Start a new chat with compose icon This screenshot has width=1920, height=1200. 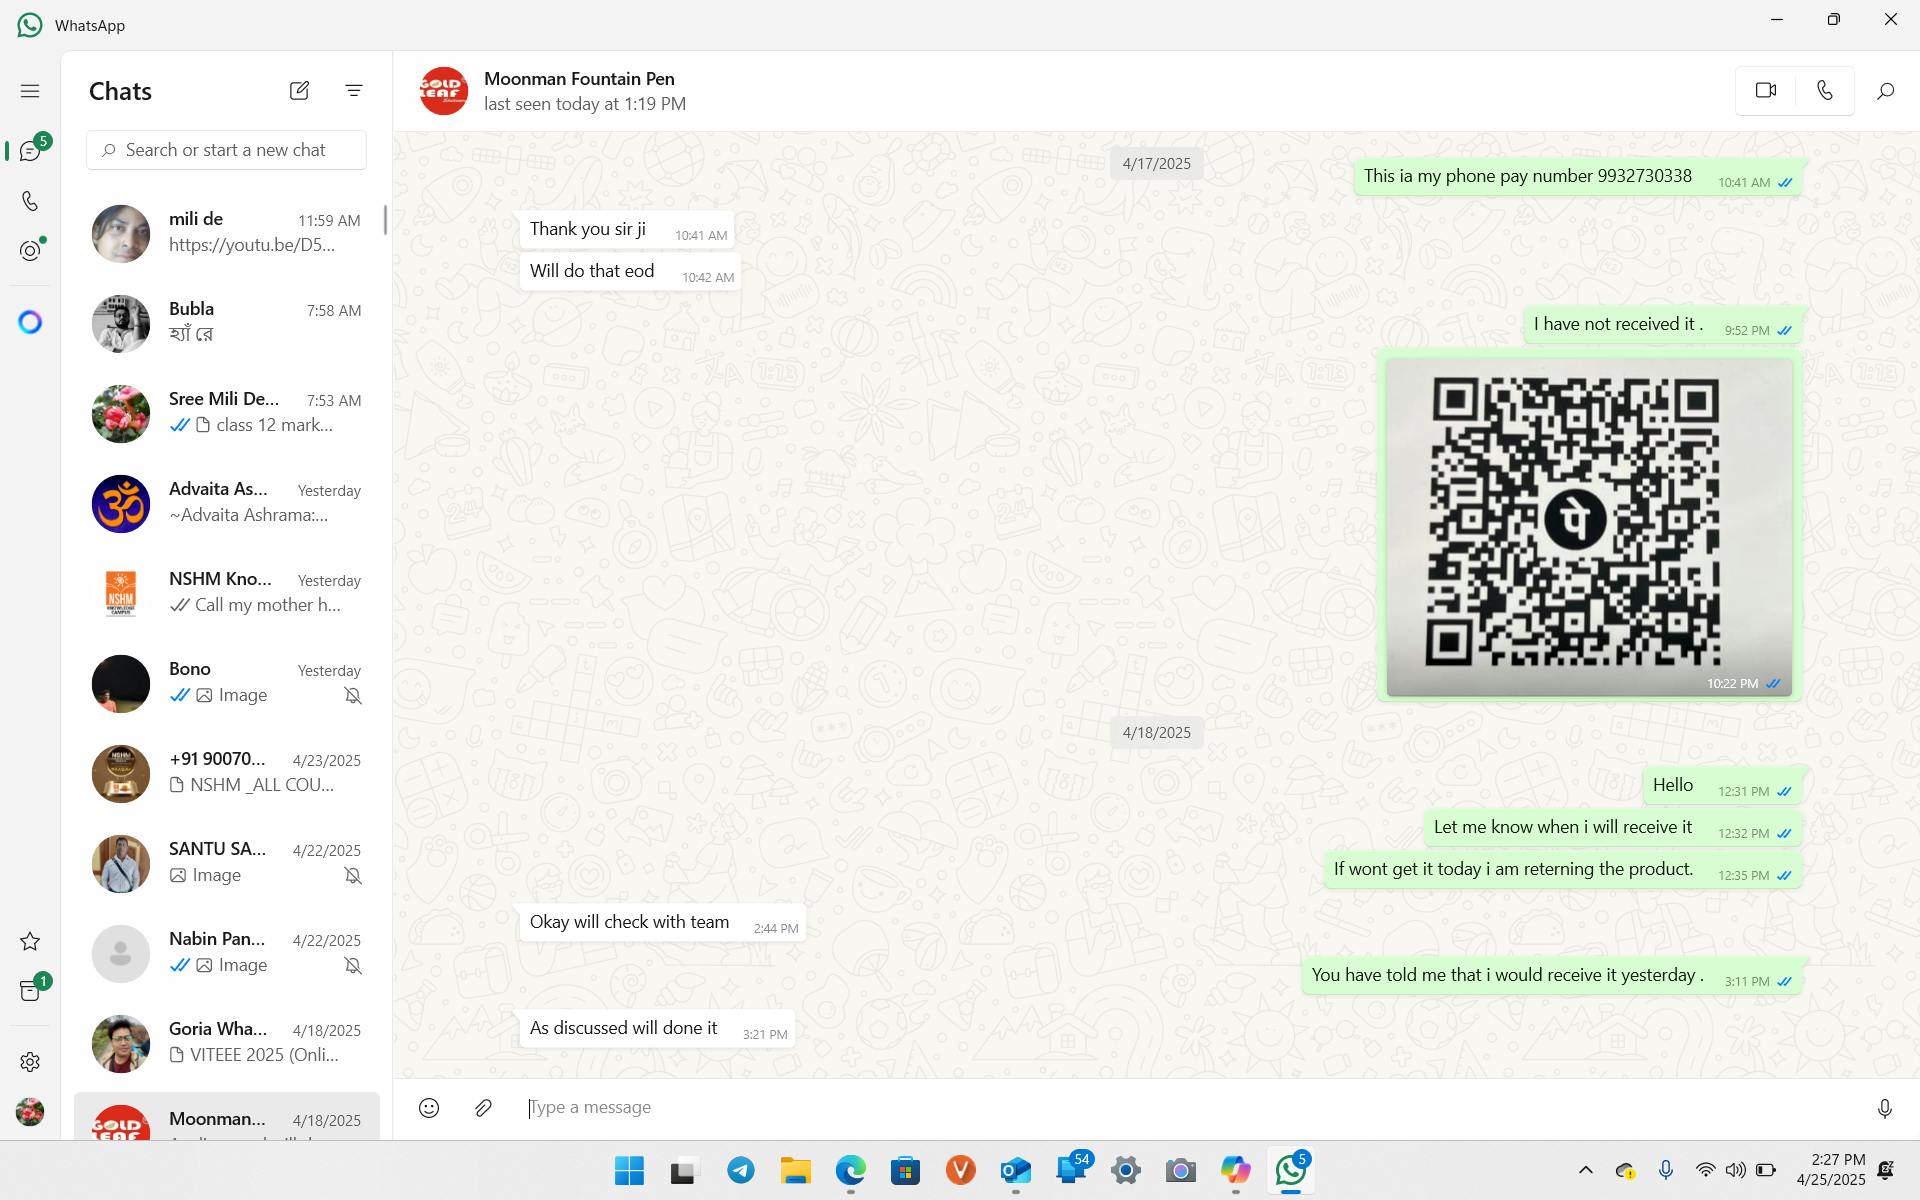(x=299, y=91)
